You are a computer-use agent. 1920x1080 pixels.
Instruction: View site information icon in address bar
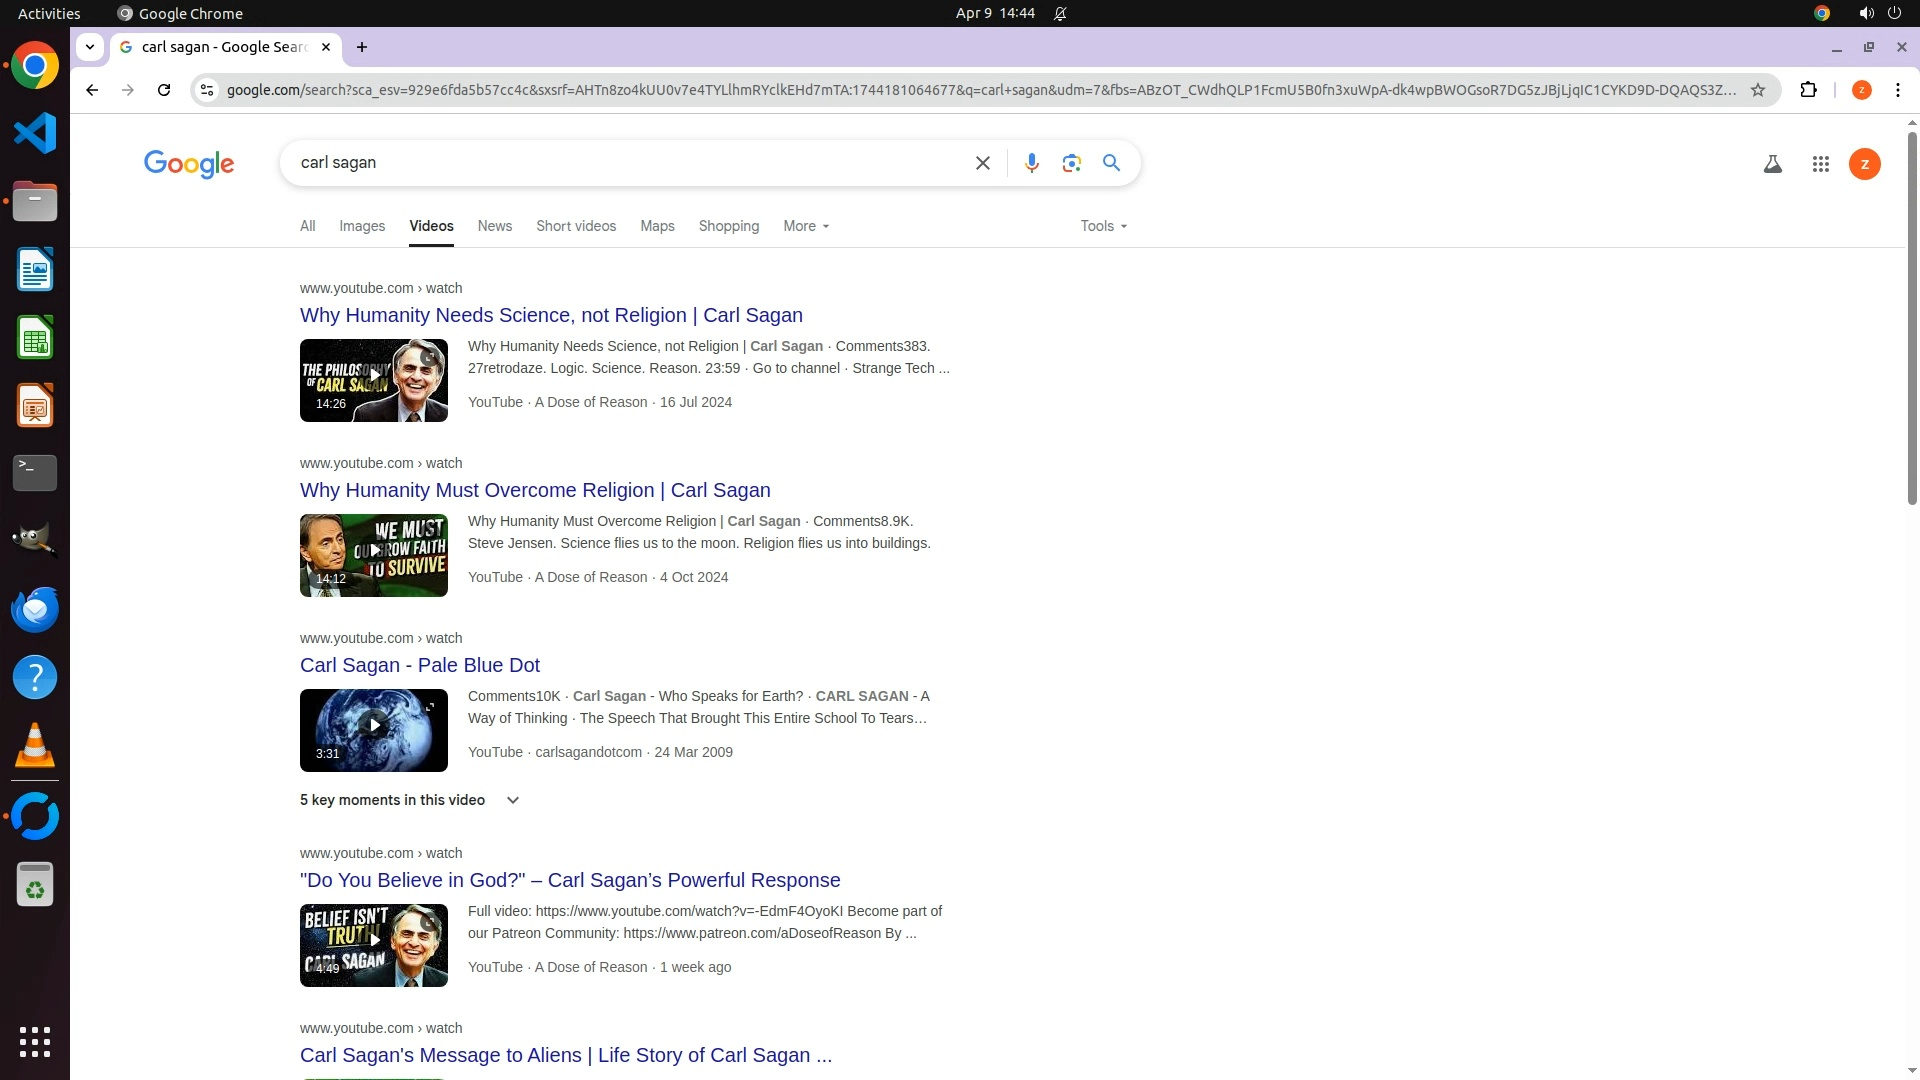tap(207, 90)
